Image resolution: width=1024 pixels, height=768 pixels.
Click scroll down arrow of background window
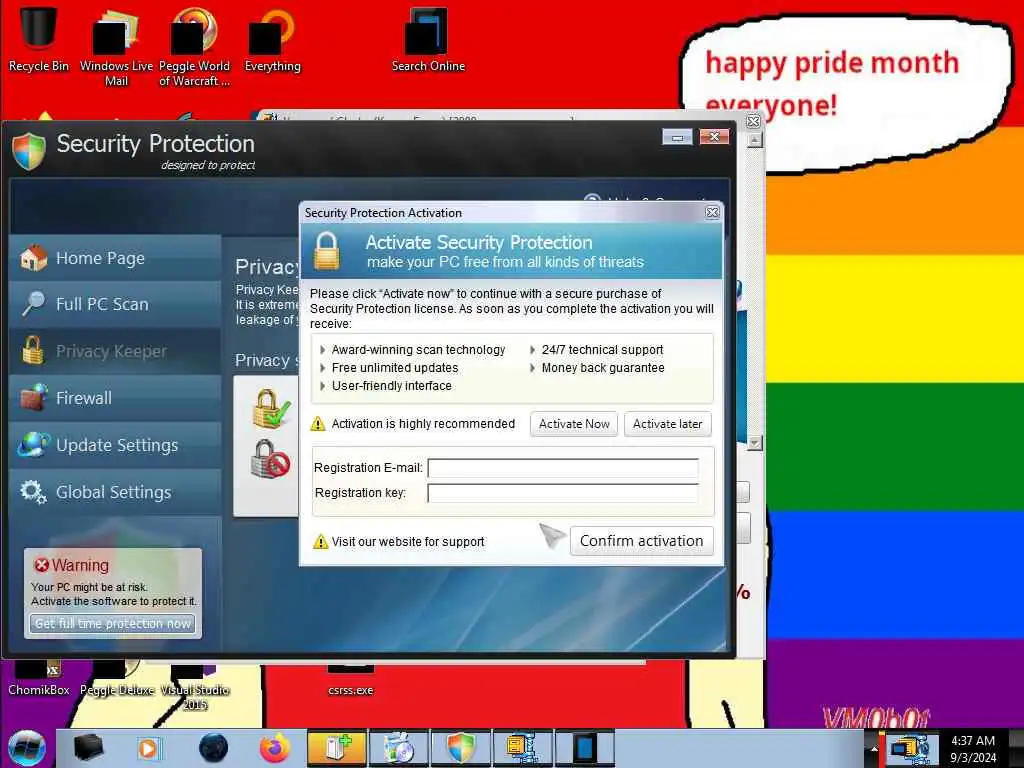[x=754, y=443]
